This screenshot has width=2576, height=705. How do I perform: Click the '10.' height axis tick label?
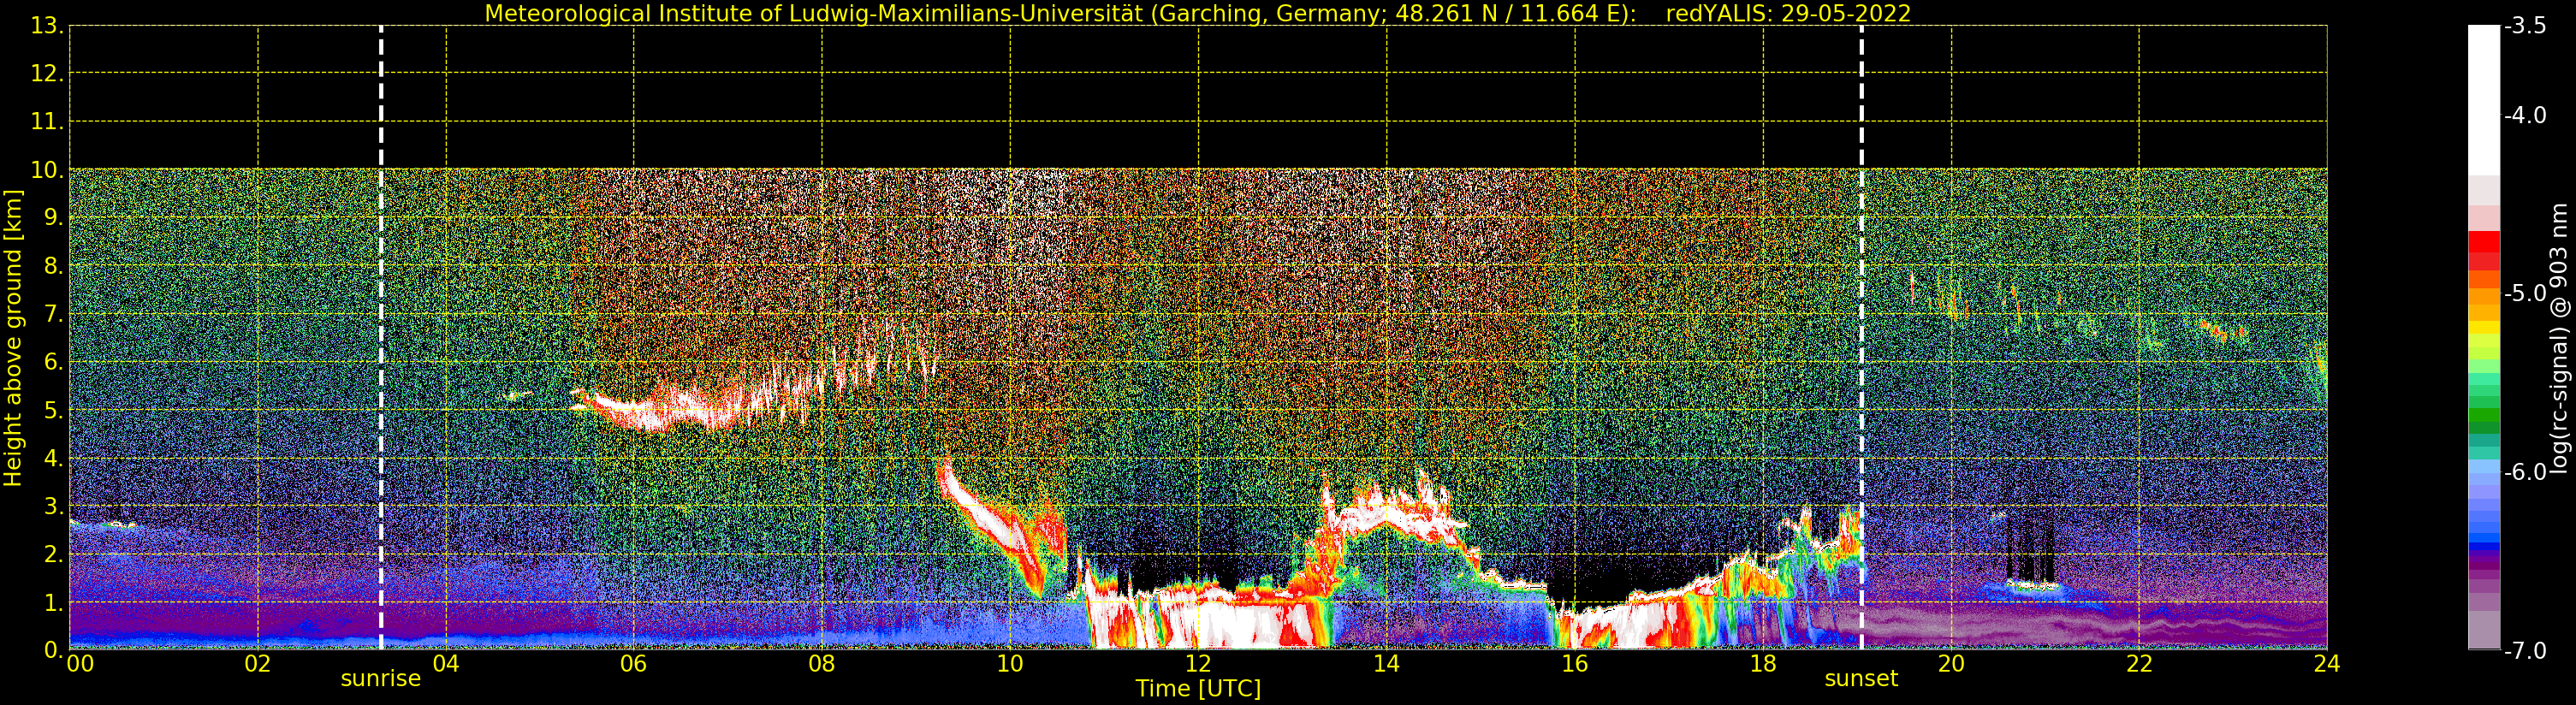[47, 170]
